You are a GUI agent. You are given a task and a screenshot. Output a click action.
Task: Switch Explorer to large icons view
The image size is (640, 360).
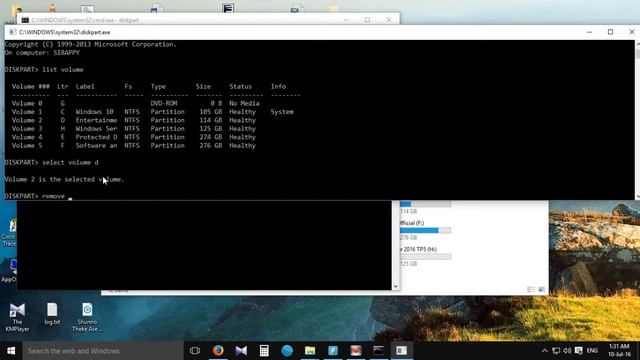[542, 289]
